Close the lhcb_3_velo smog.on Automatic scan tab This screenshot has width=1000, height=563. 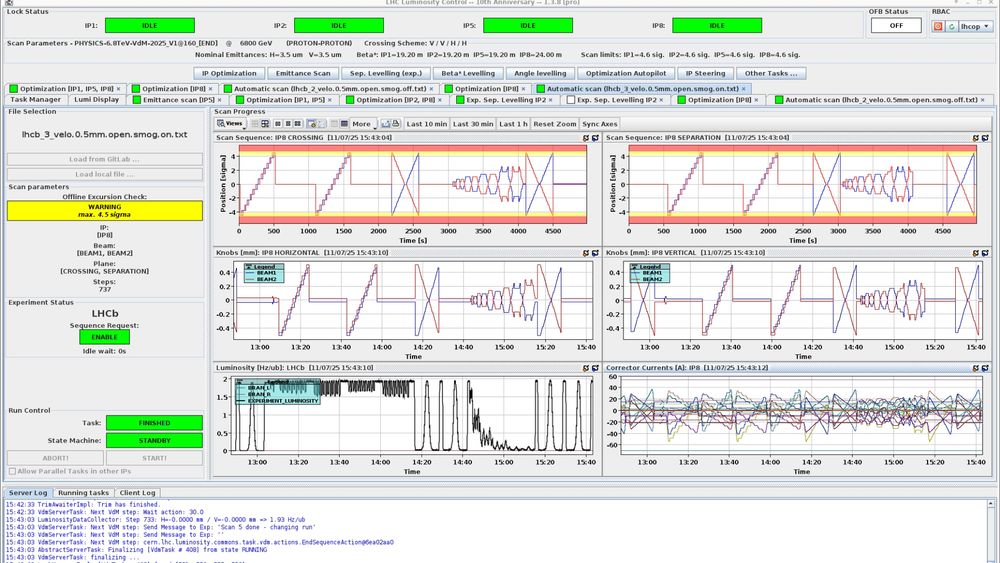click(x=743, y=89)
